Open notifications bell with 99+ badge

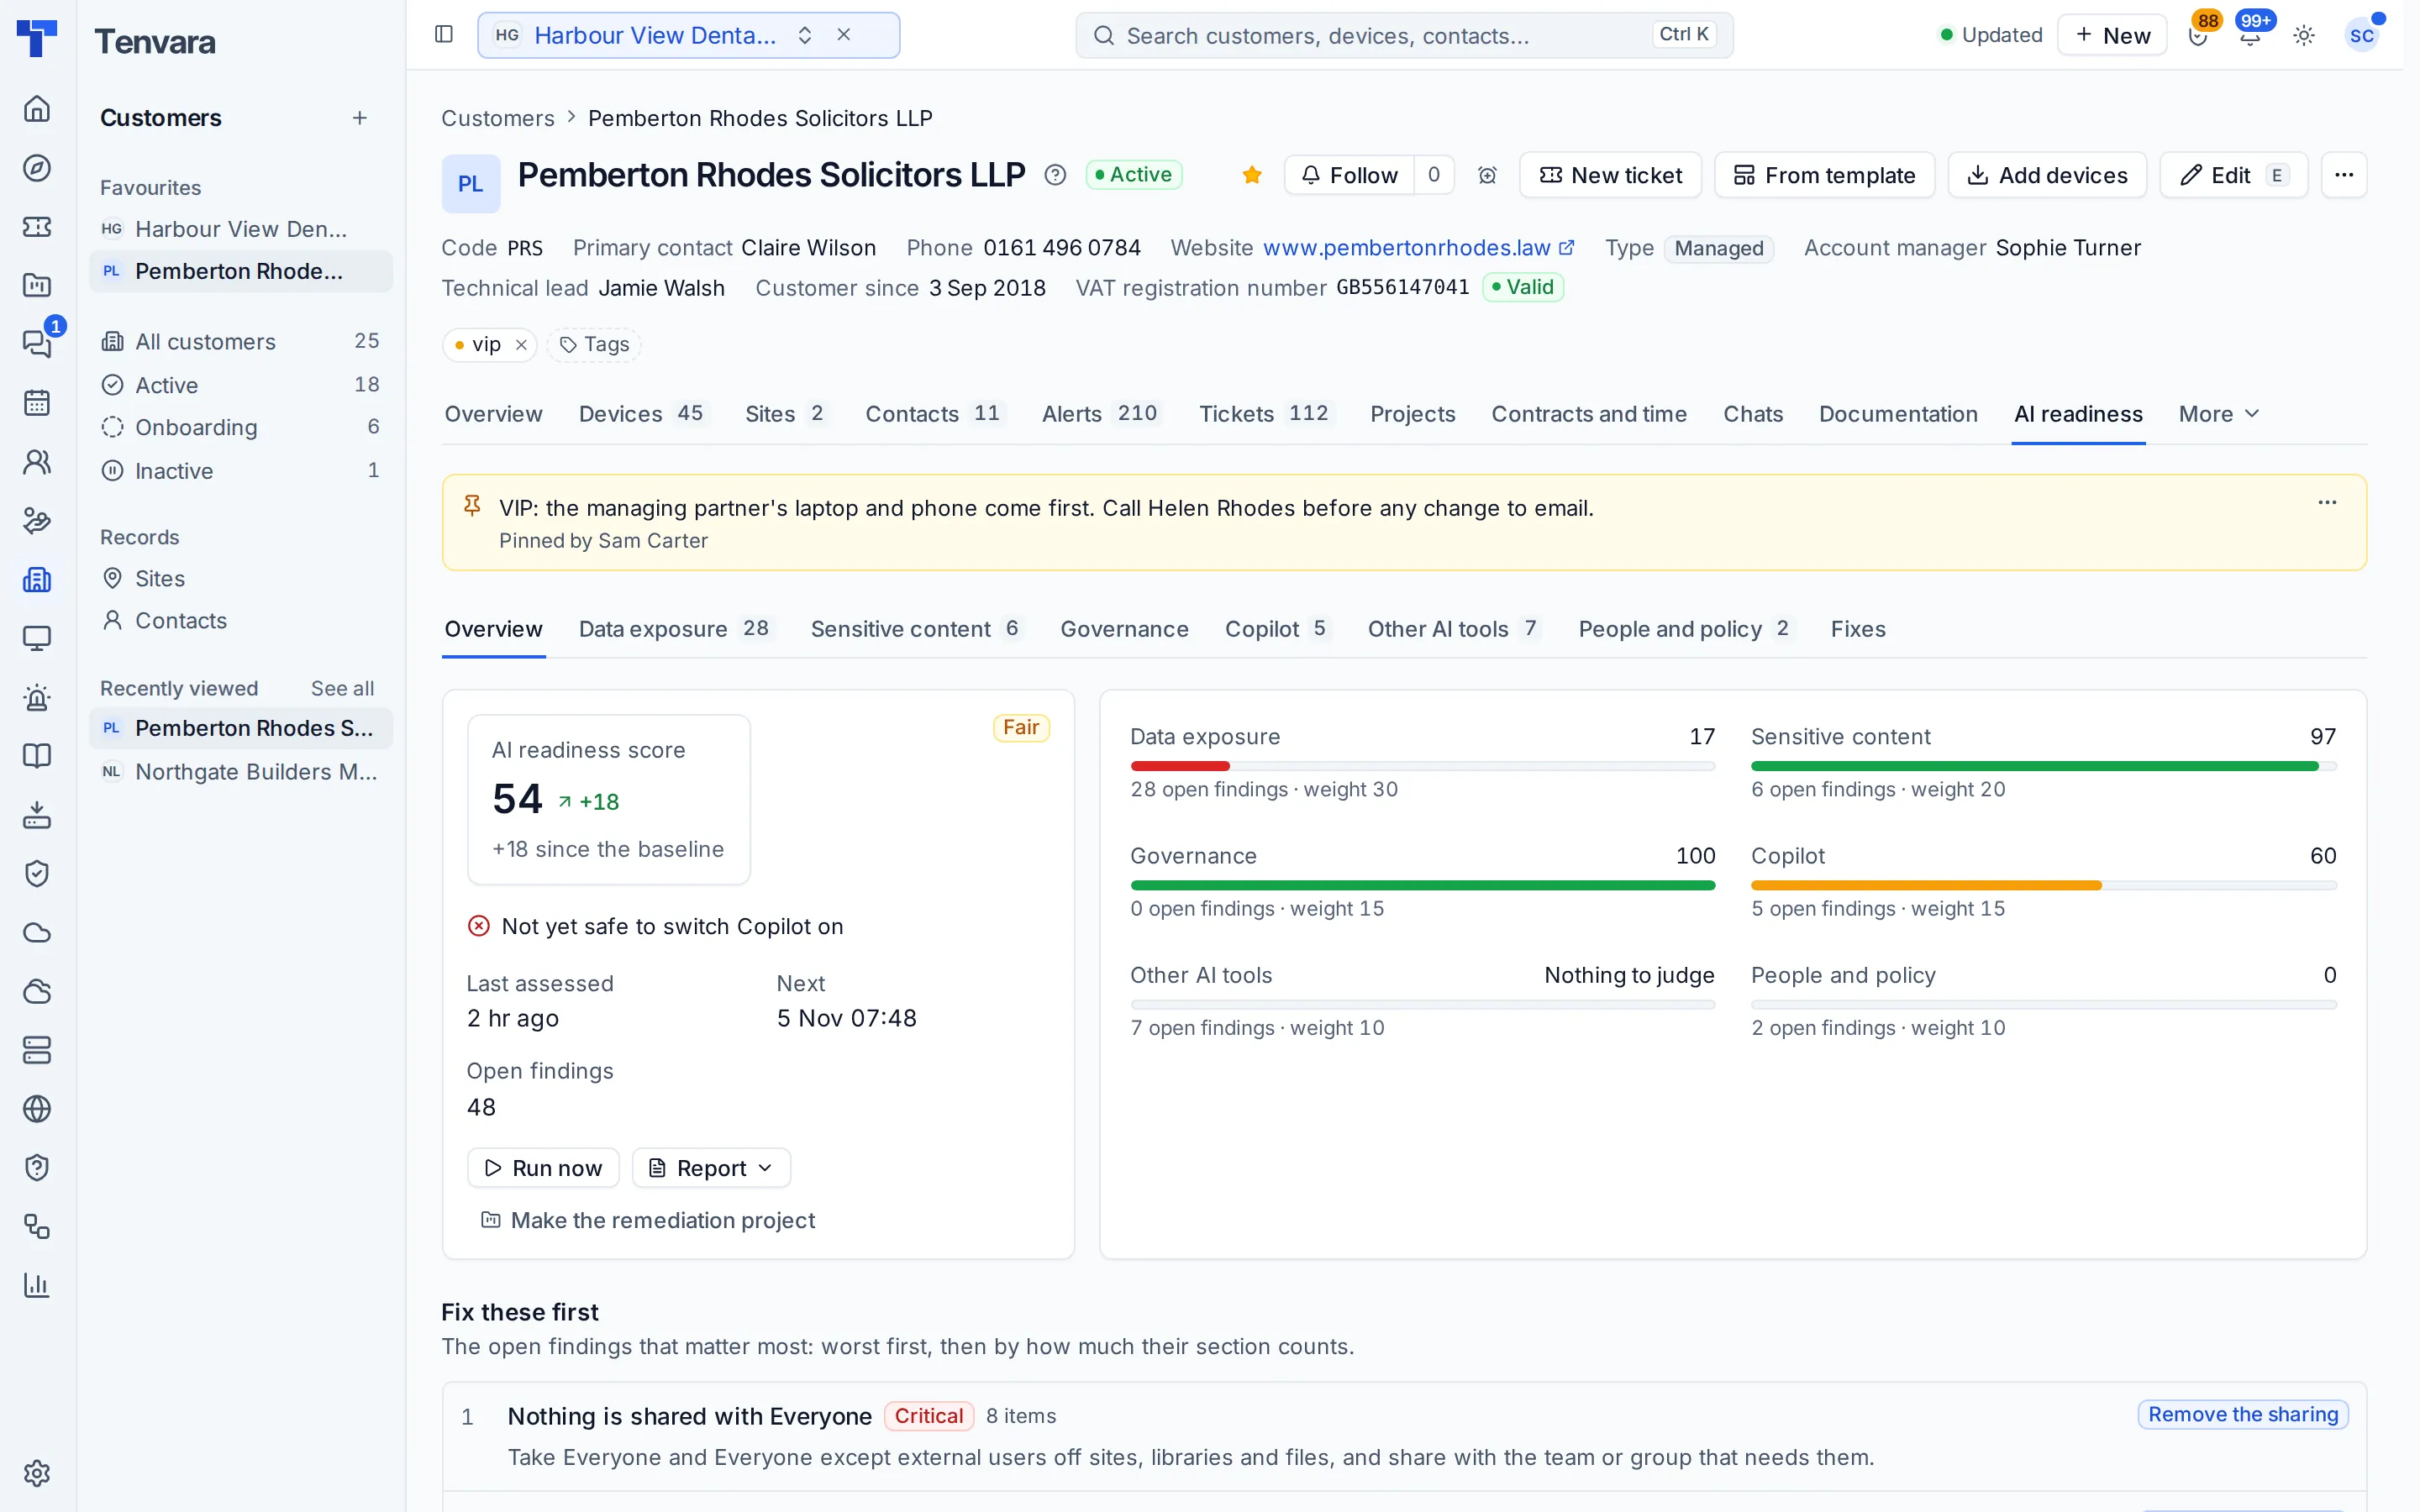(2250, 35)
